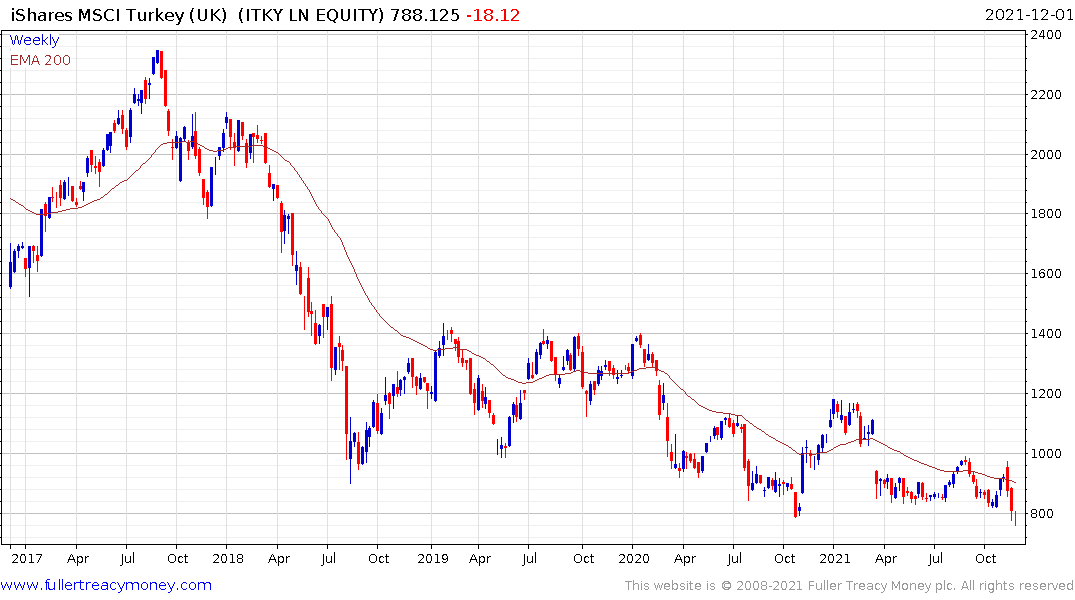Image resolution: width=1075 pixels, height=600 pixels.
Task: Open the www.fullertreacymoney.com link
Action: point(106,585)
